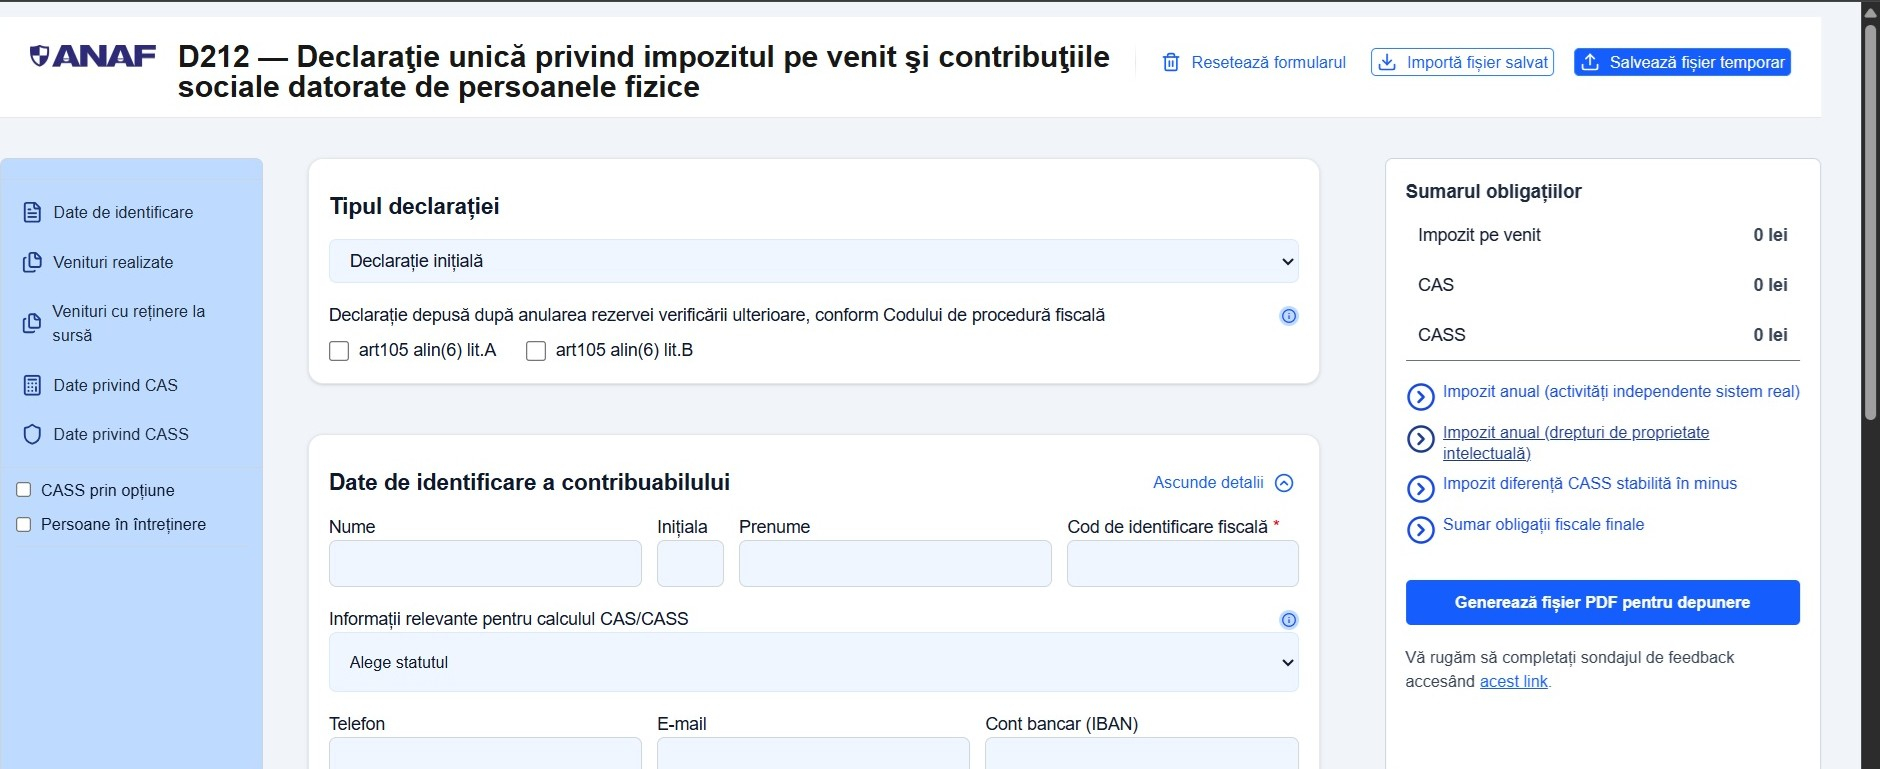Tick the Persoane în întreținere checkbox

click(x=24, y=524)
